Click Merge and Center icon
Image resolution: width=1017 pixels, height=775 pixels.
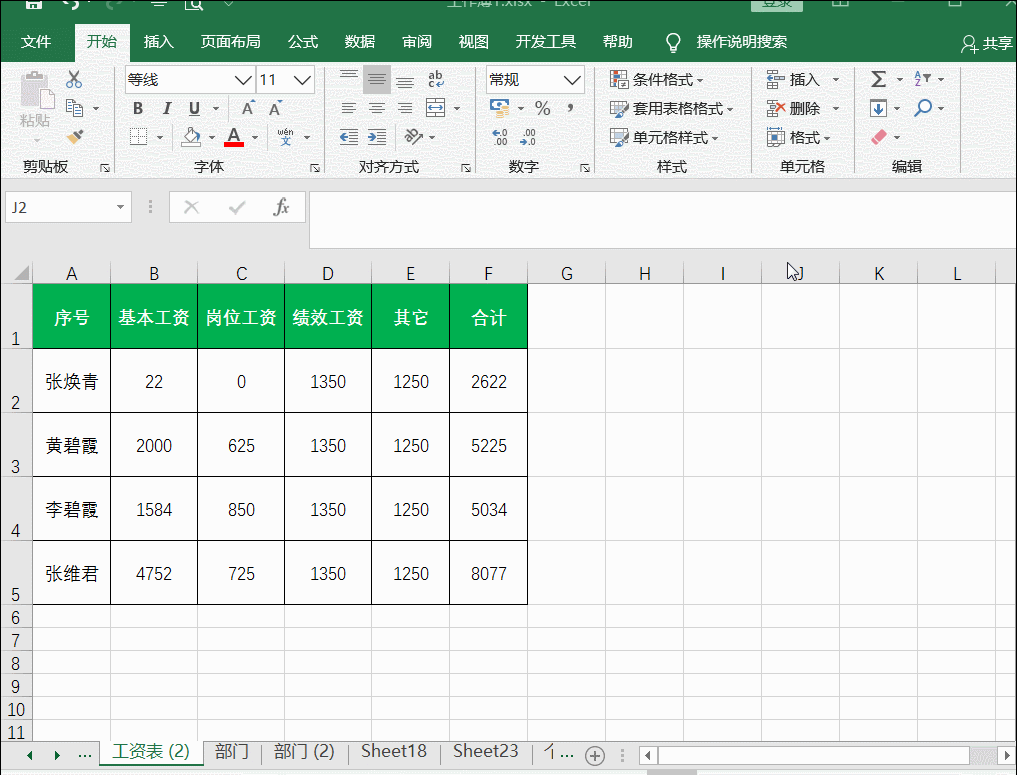(x=436, y=108)
